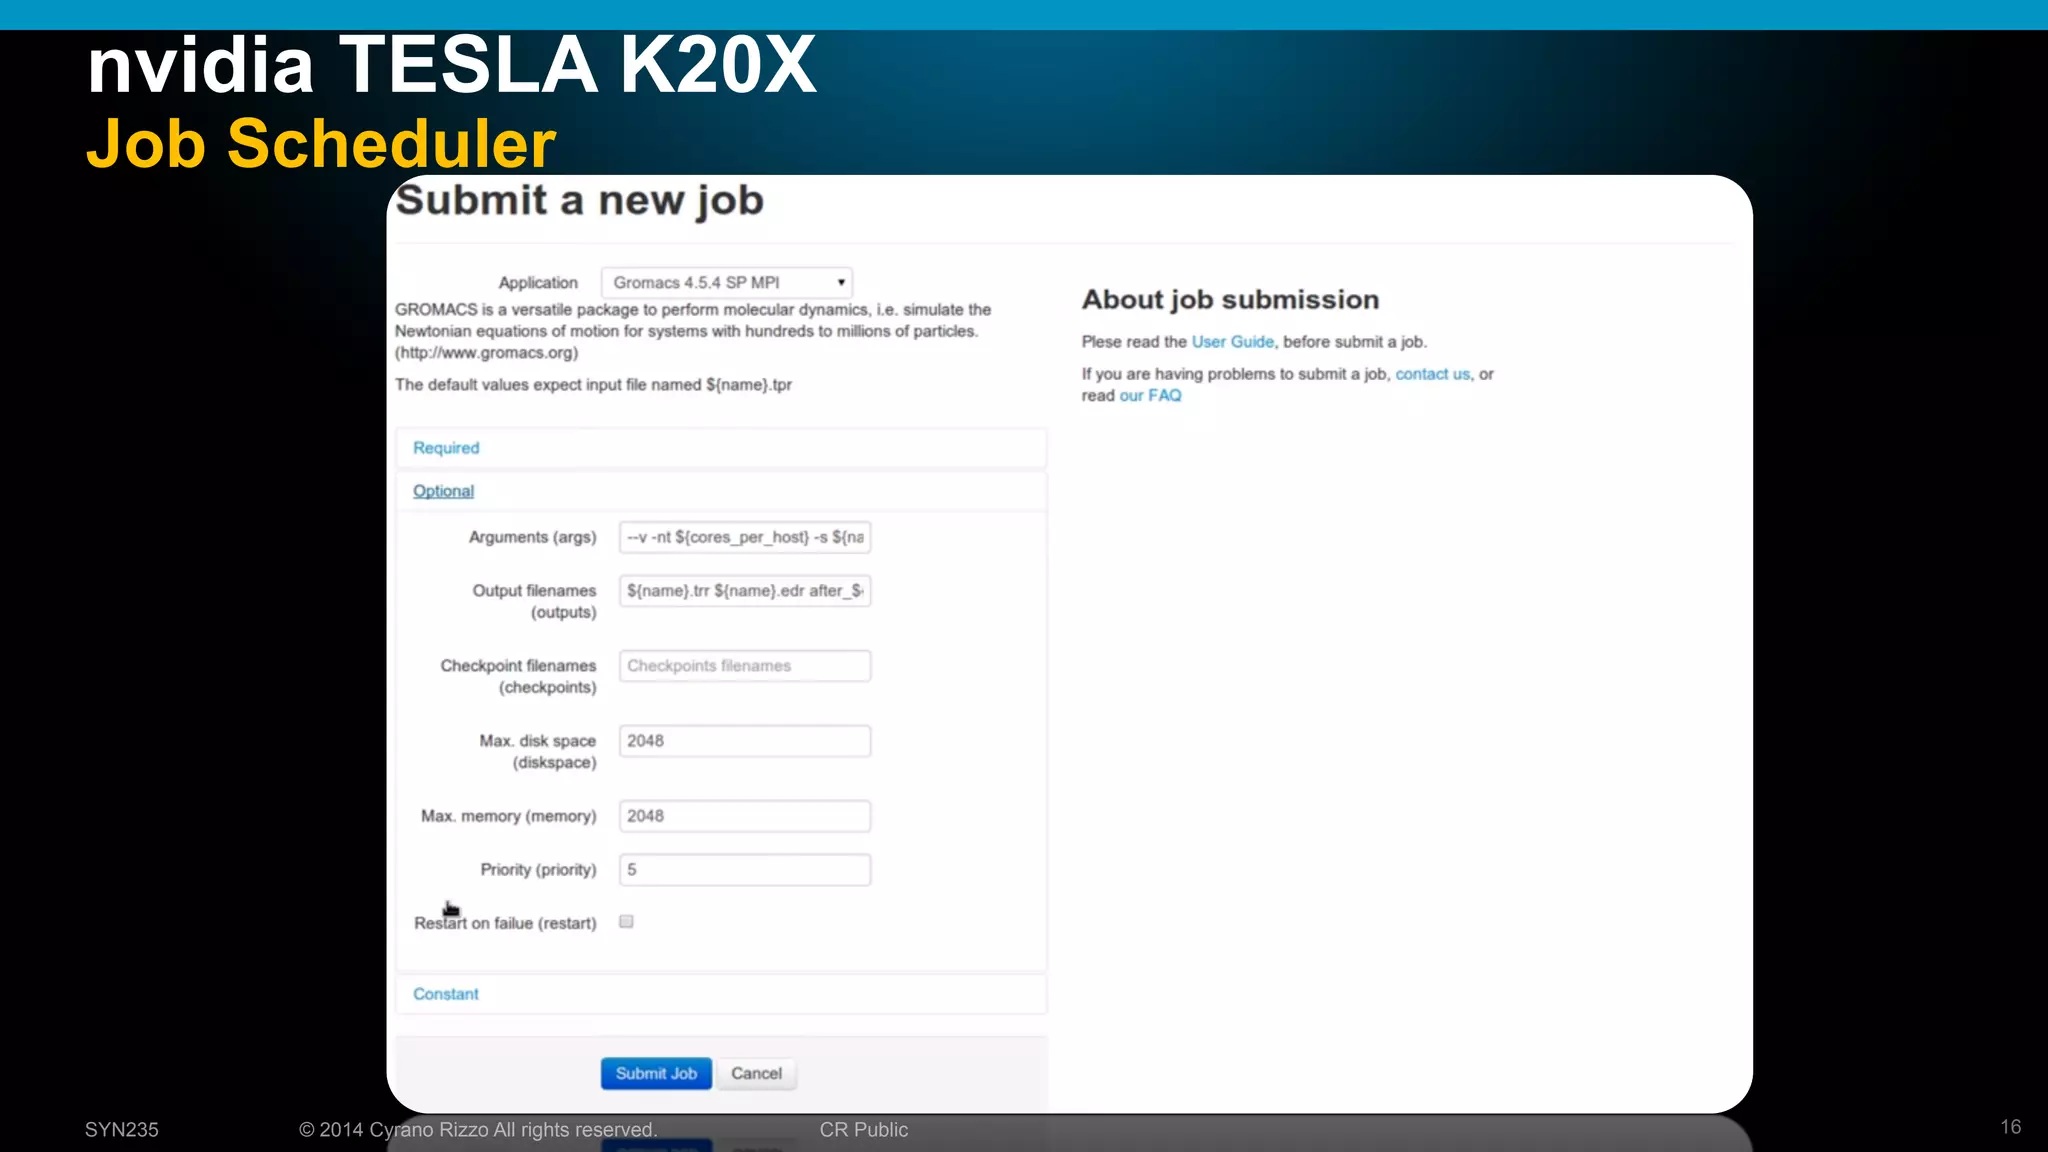Focus the Checkpoints filenames field
The image size is (2048, 1152).
click(745, 666)
